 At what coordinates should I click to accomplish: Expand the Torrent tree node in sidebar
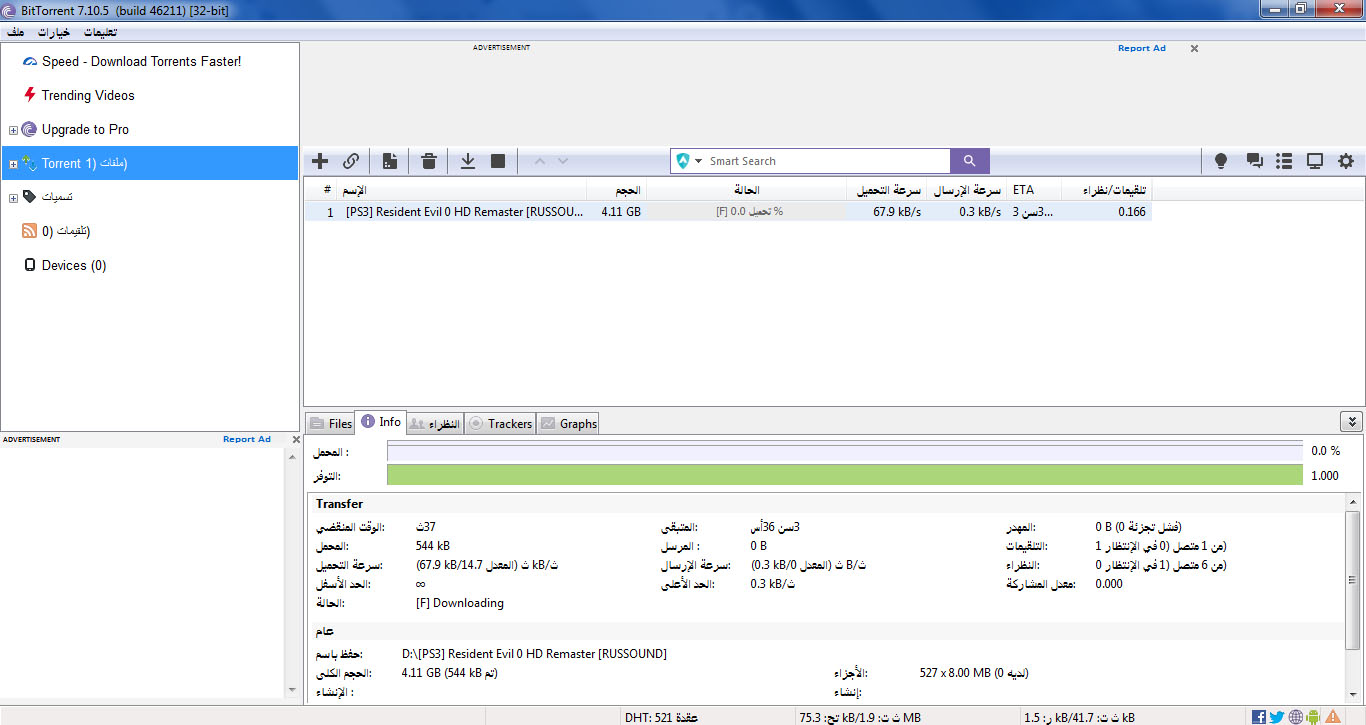(x=13, y=164)
